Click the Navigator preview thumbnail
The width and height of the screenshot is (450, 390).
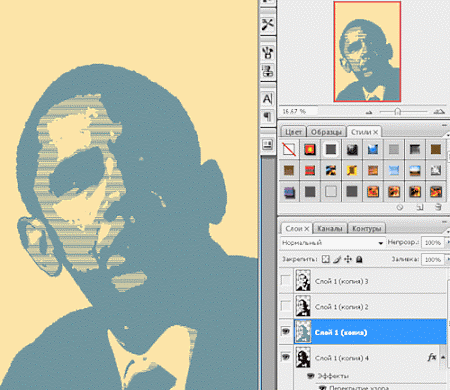coord(367,51)
